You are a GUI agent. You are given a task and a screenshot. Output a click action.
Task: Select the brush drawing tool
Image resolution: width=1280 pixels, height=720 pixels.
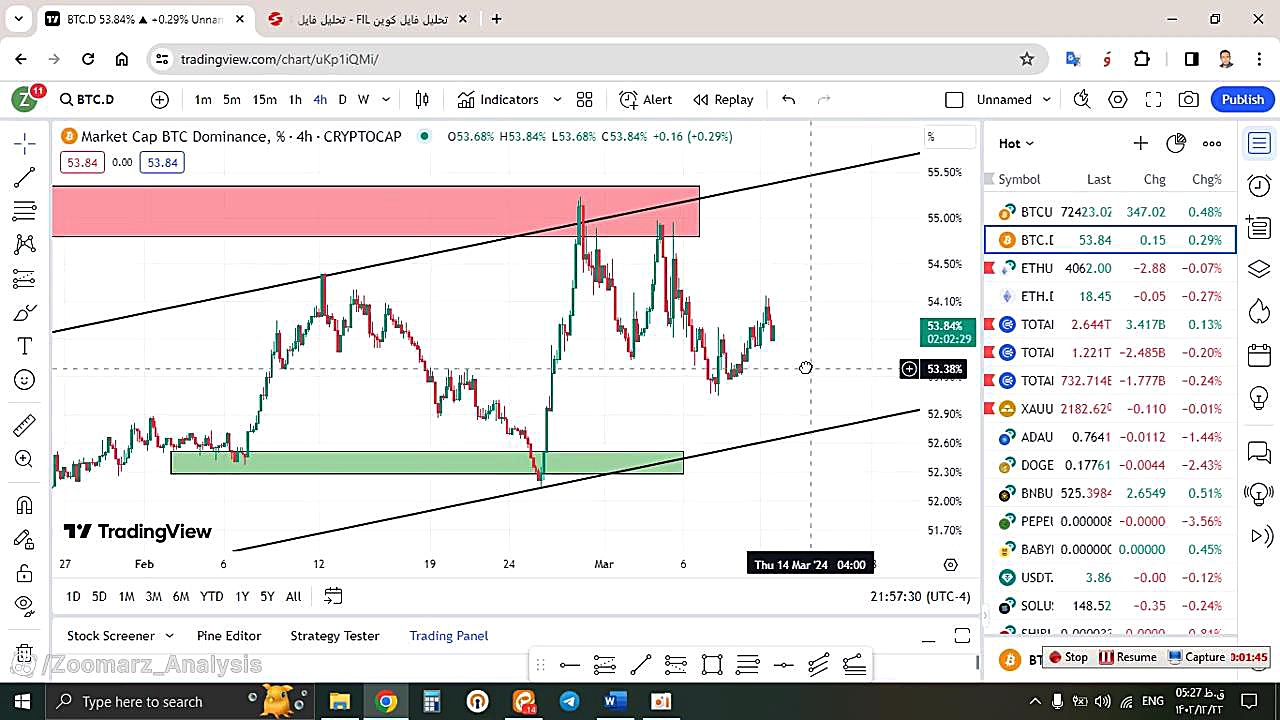pyautogui.click(x=25, y=313)
